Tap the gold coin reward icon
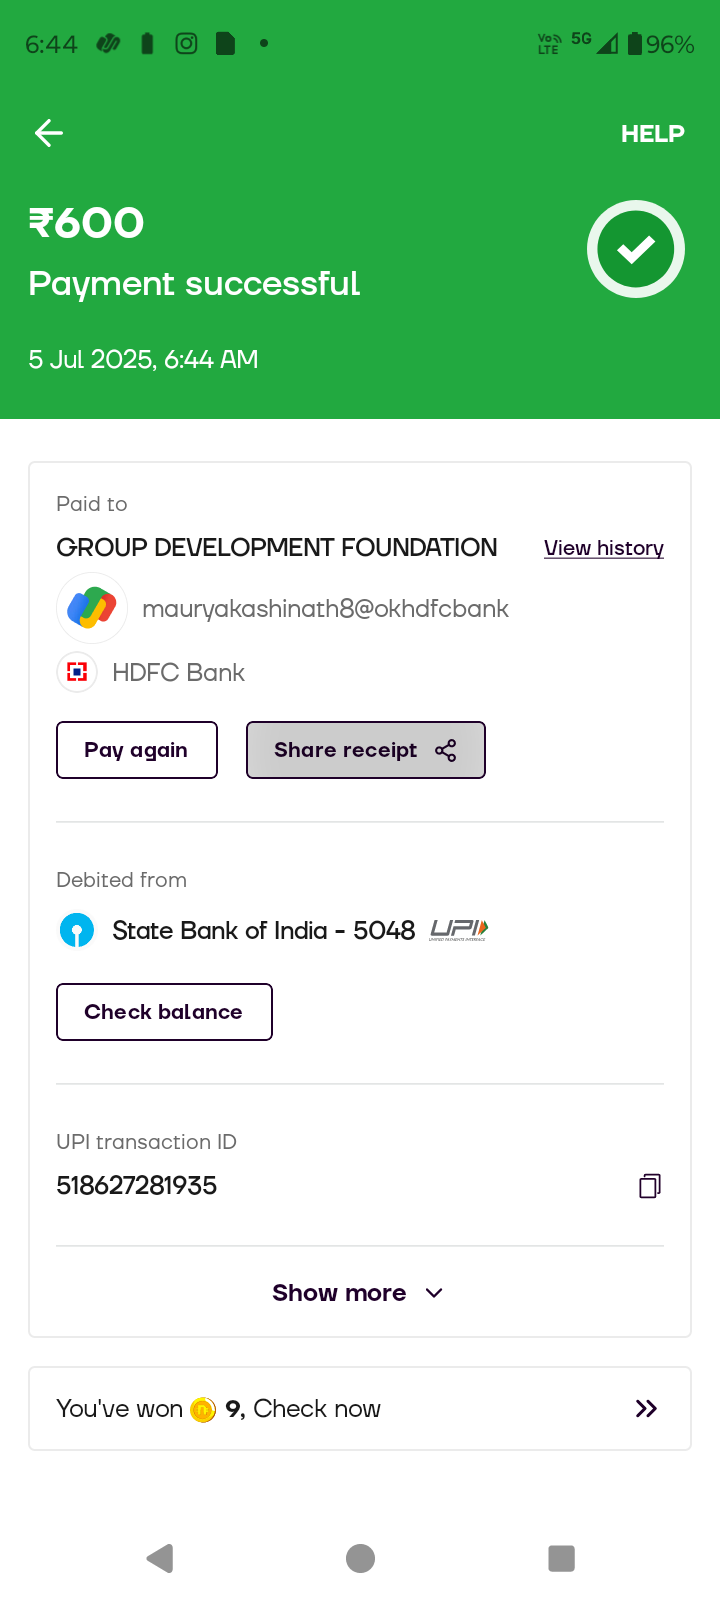 203,1409
